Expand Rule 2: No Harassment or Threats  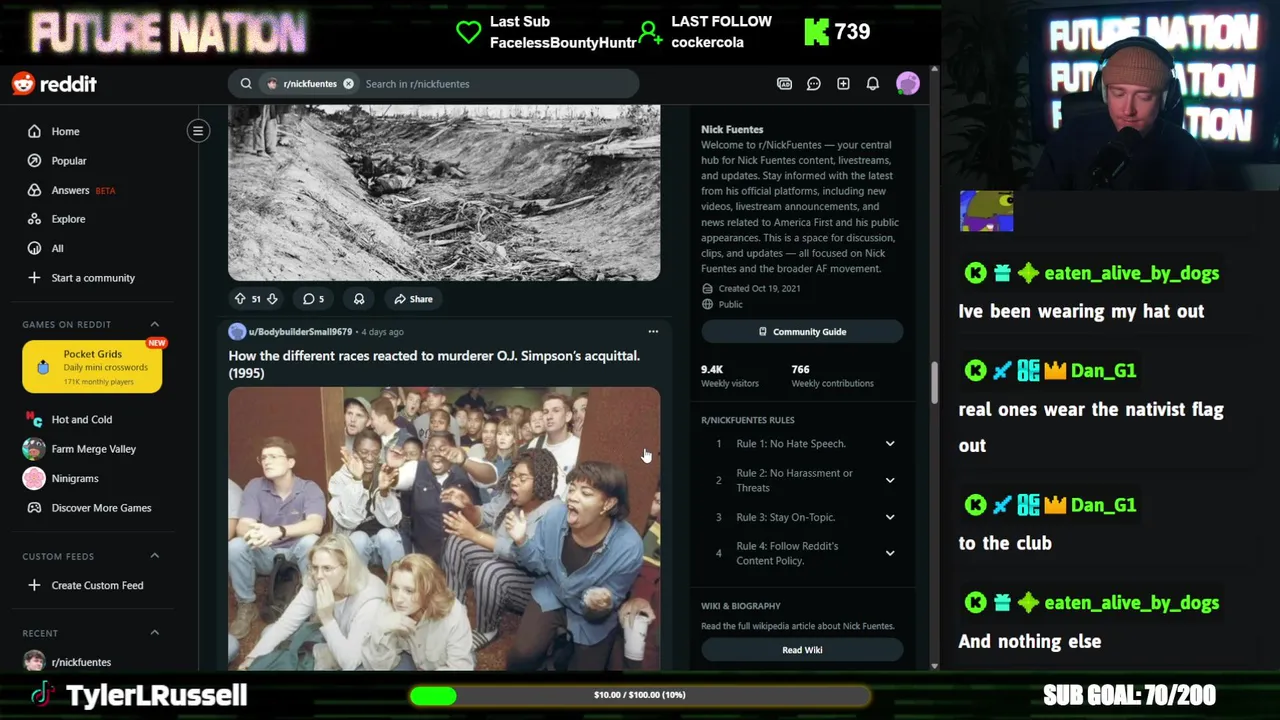pos(802,481)
